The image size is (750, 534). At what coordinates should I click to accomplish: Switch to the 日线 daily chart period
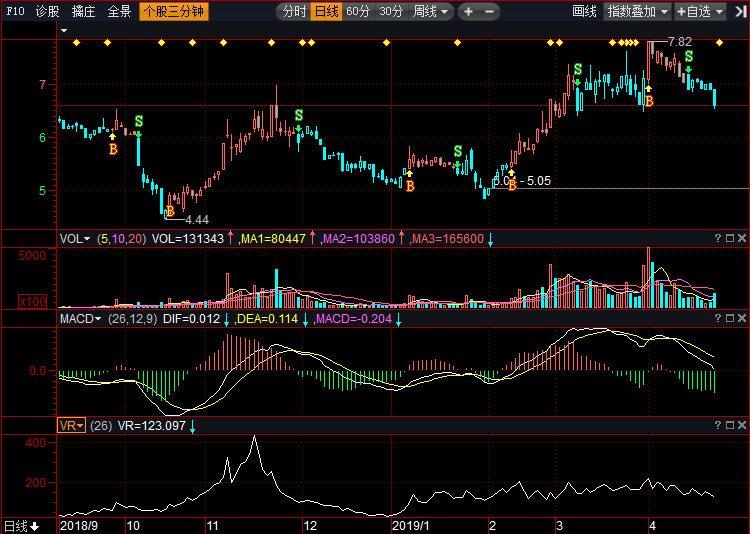[x=327, y=11]
